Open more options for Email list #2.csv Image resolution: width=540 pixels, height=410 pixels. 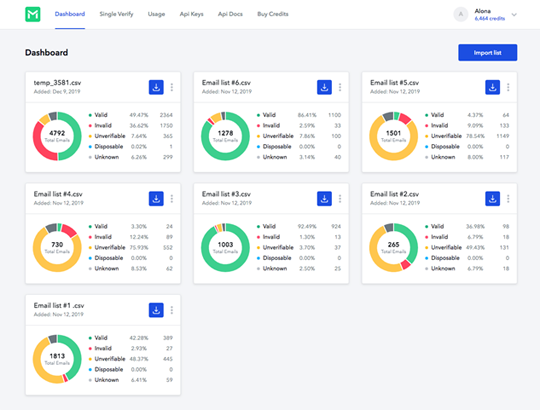[x=508, y=199]
